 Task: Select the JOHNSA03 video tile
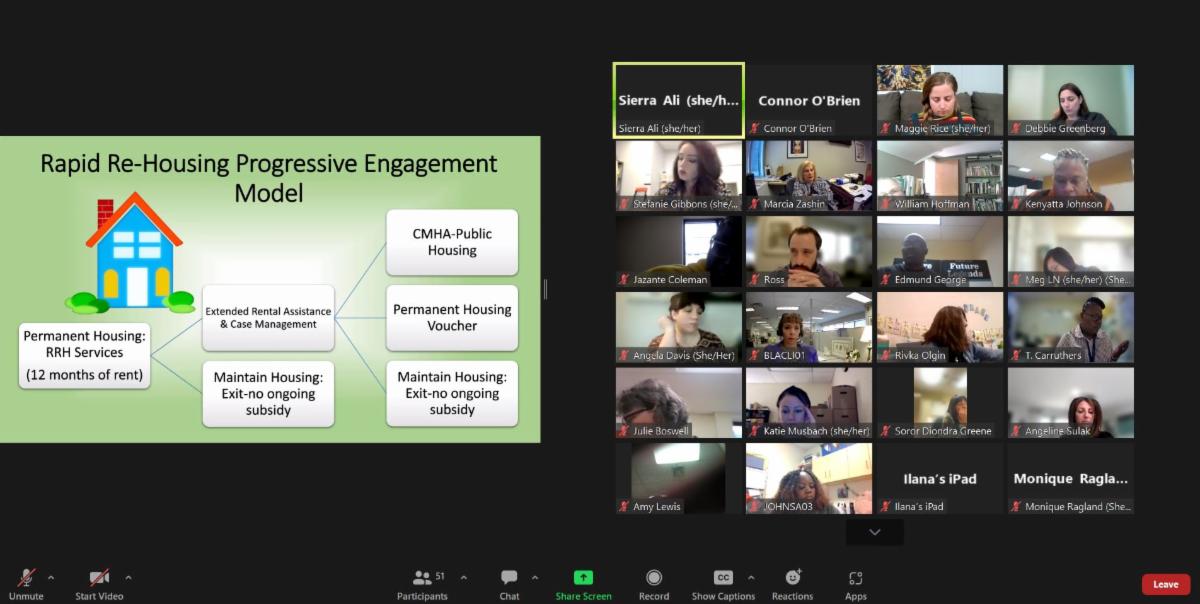(x=809, y=478)
